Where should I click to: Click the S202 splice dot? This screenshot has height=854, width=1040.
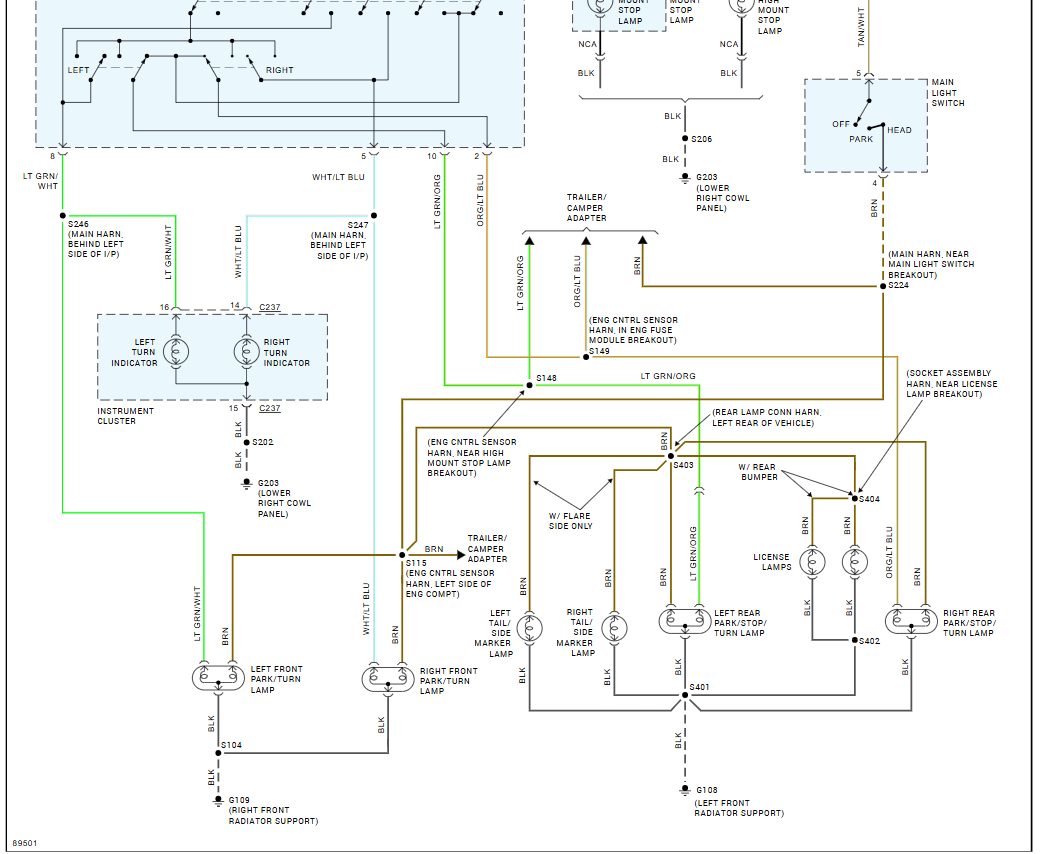tap(247, 442)
